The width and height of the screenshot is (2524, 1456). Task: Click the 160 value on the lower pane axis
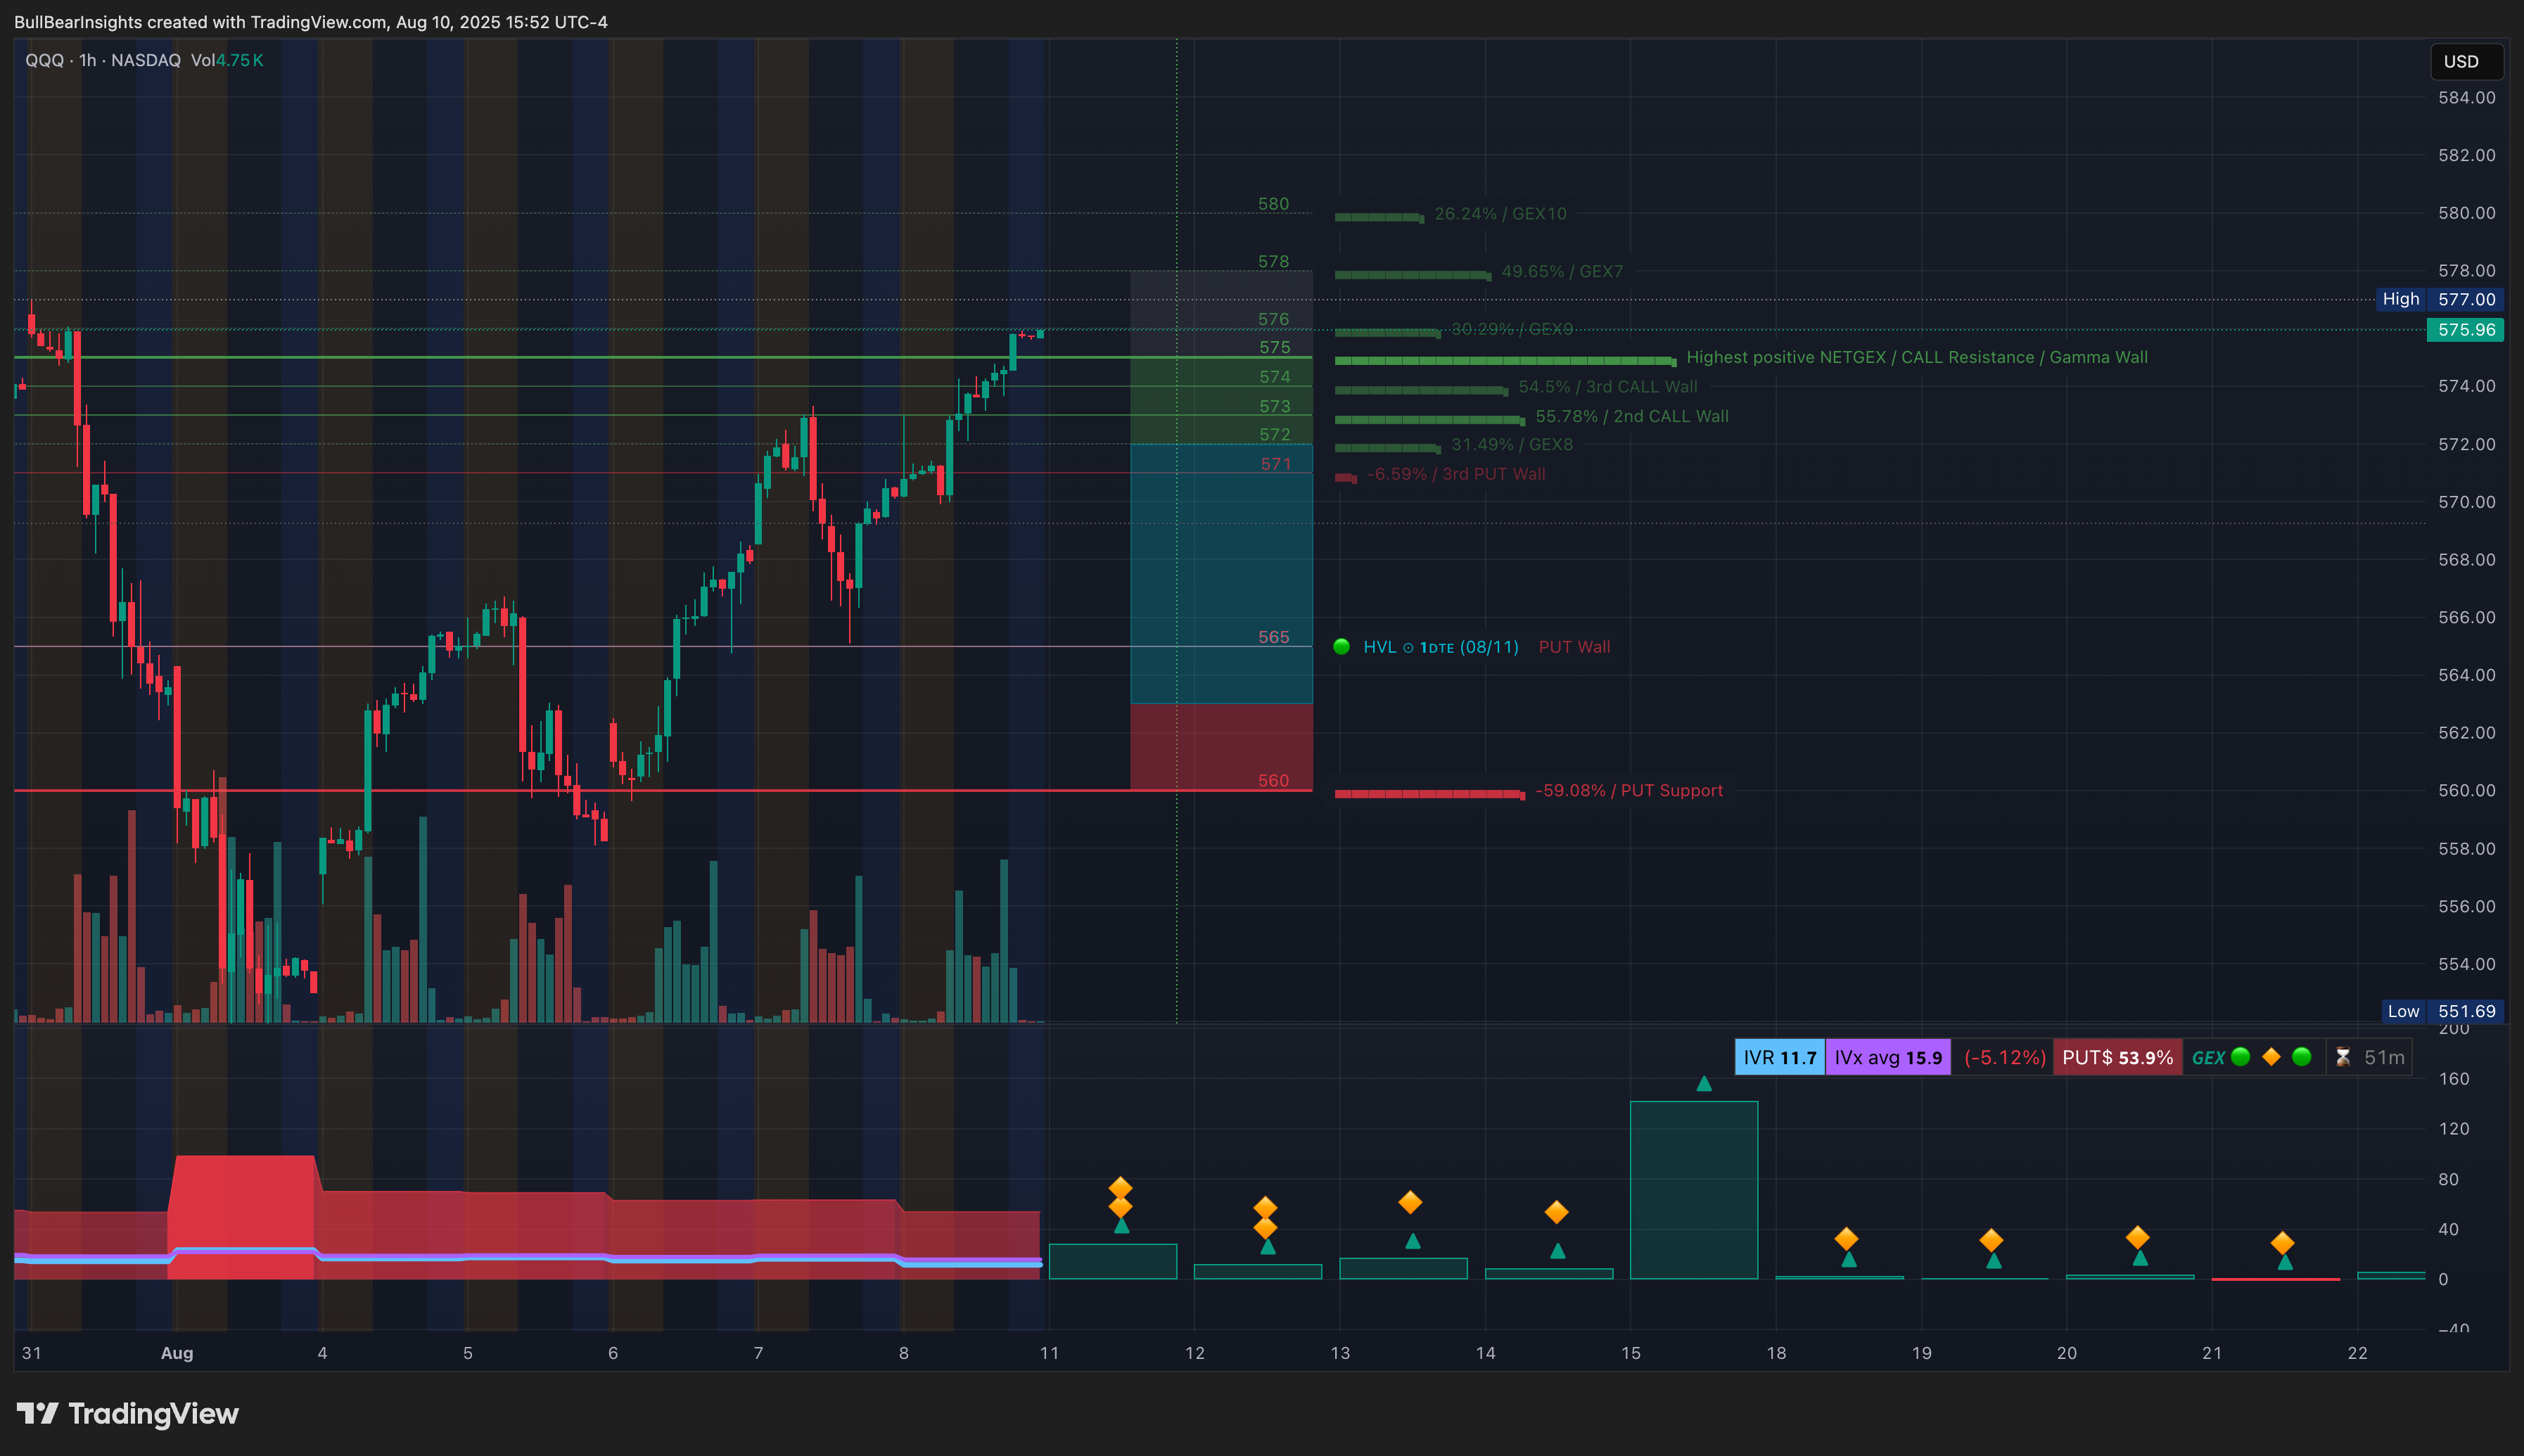[2454, 1079]
